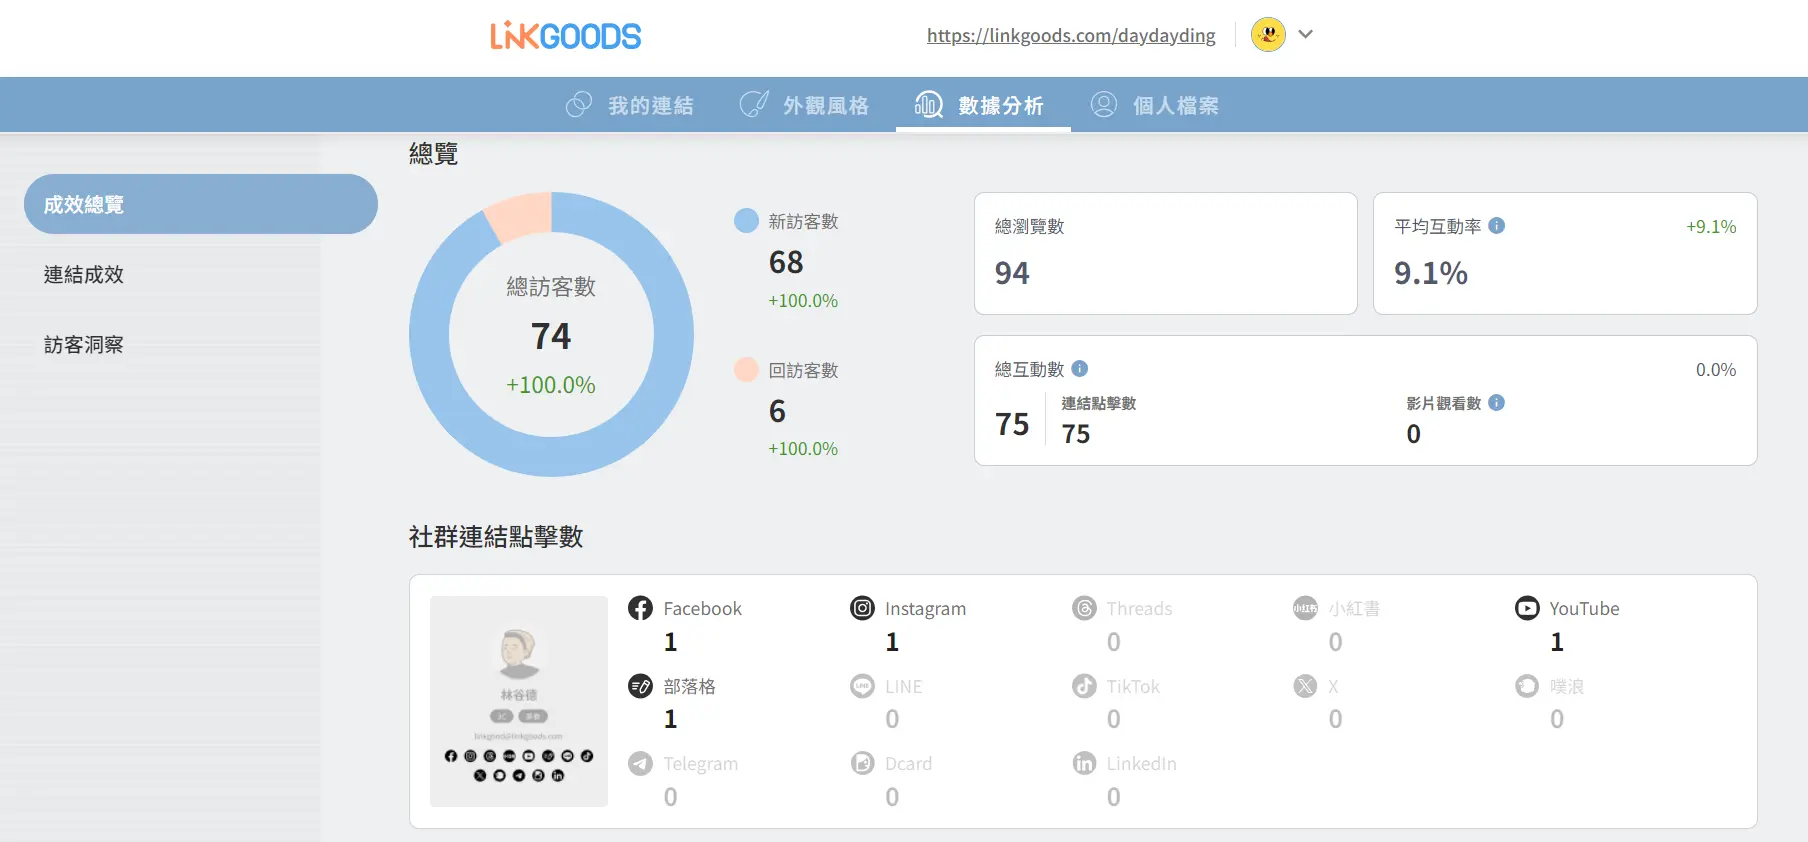Click the TikTok icon
The width and height of the screenshot is (1808, 842).
pos(1084,686)
